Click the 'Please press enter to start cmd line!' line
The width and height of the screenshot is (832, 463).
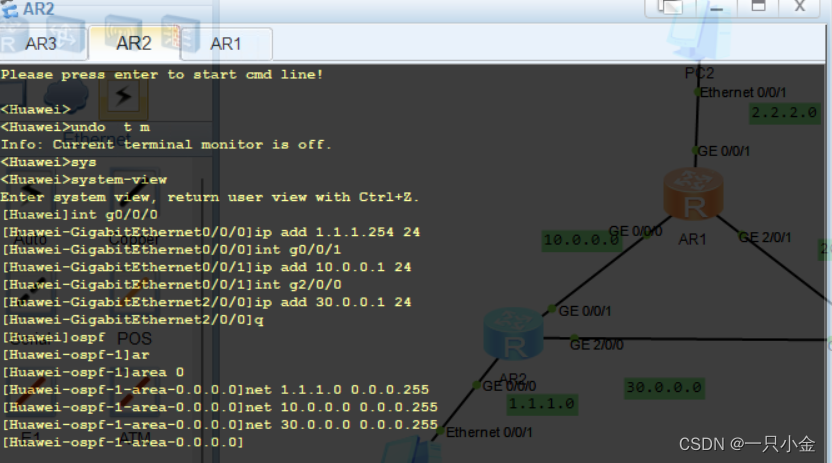(162, 75)
